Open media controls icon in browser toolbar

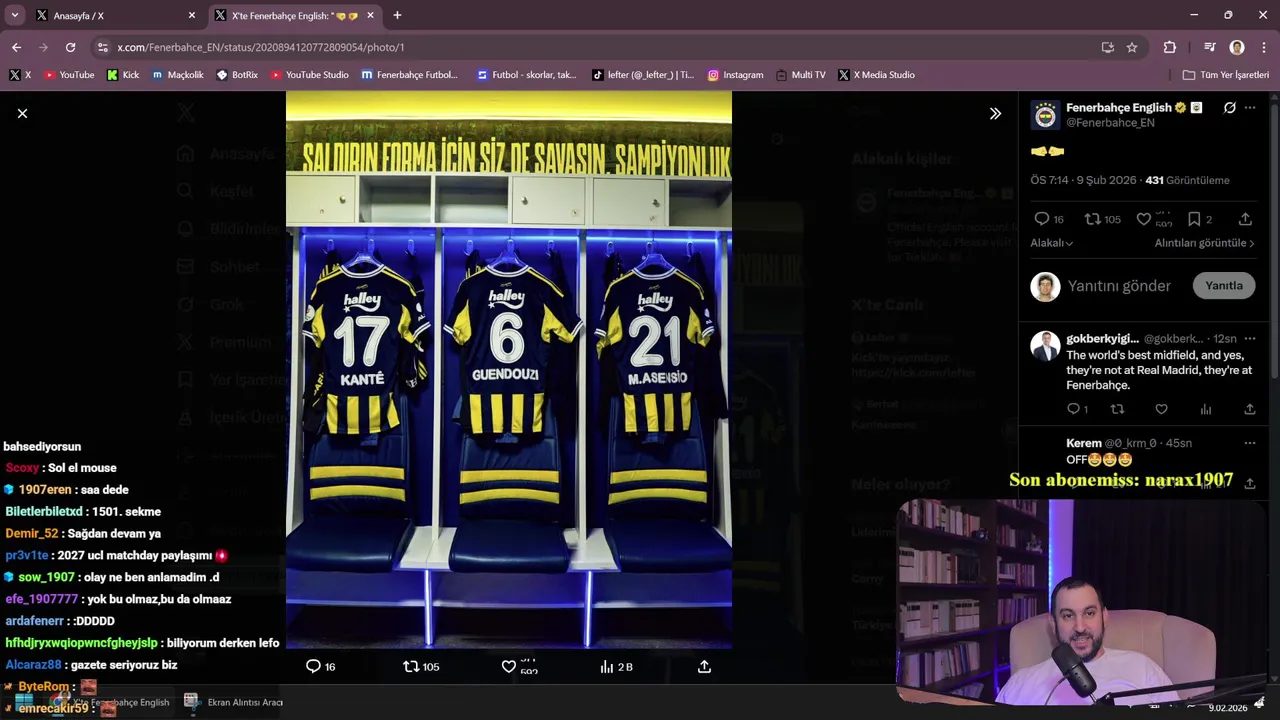(1210, 47)
